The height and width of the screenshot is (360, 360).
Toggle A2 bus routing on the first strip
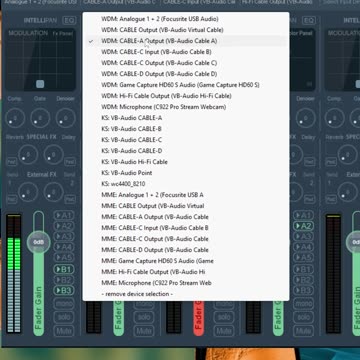pos(64,226)
